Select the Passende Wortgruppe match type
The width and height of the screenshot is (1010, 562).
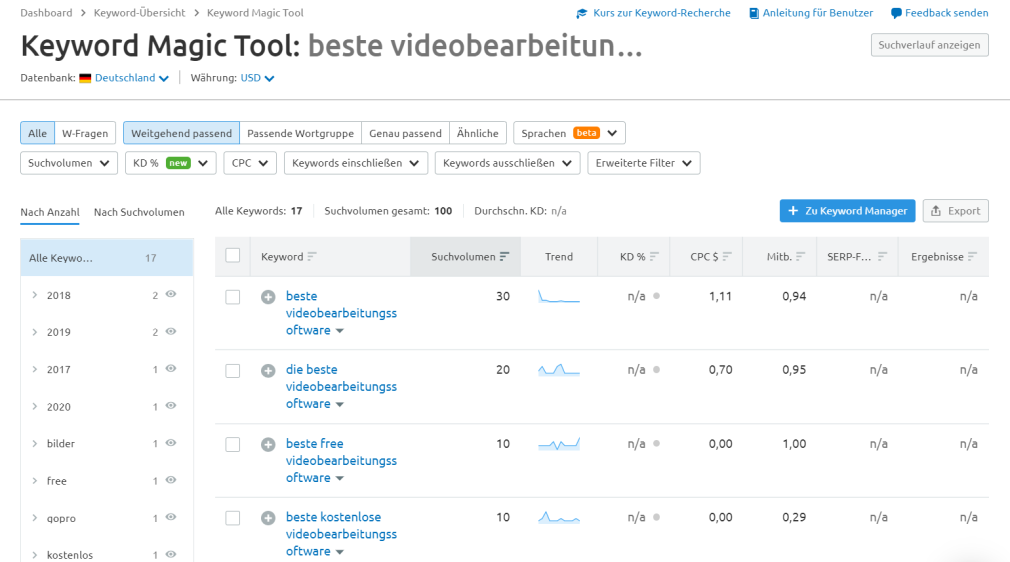pos(300,133)
